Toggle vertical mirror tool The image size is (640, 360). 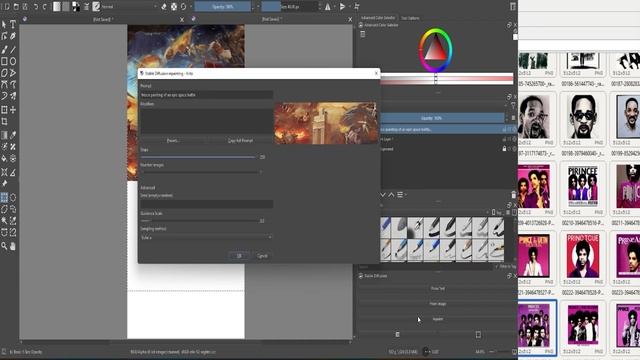[342, 7]
